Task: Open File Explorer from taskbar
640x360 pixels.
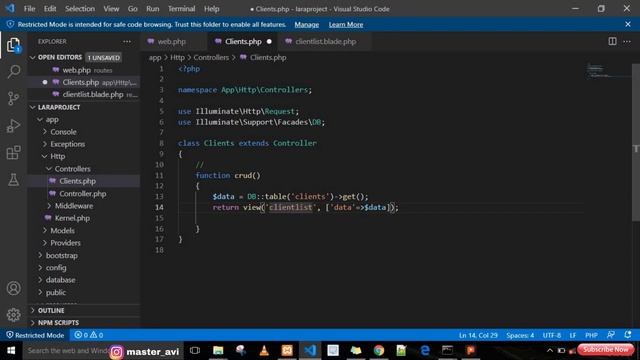Action: coord(218,350)
